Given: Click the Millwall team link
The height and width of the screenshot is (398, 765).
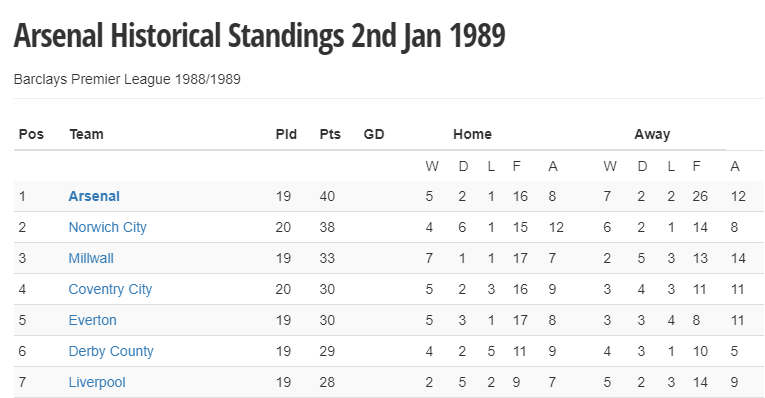Looking at the screenshot, I should (91, 258).
